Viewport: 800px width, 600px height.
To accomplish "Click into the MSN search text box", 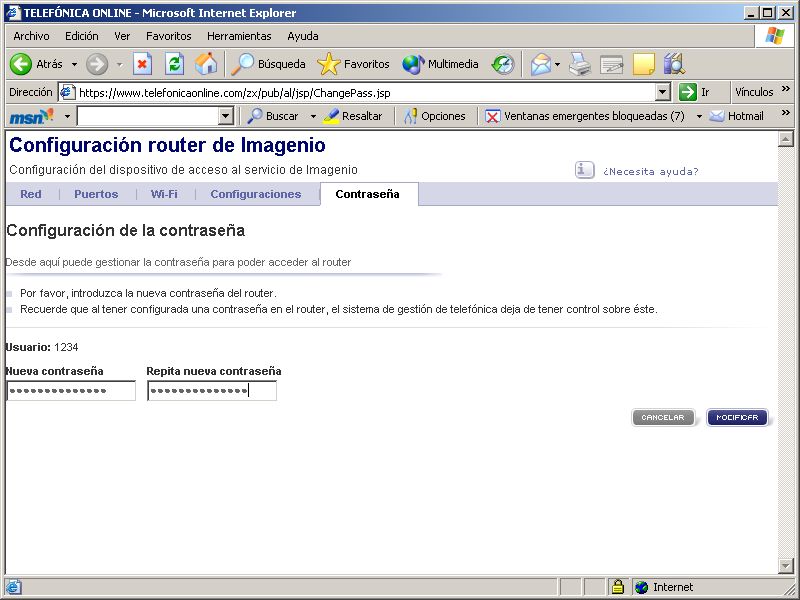I will click(x=148, y=116).
